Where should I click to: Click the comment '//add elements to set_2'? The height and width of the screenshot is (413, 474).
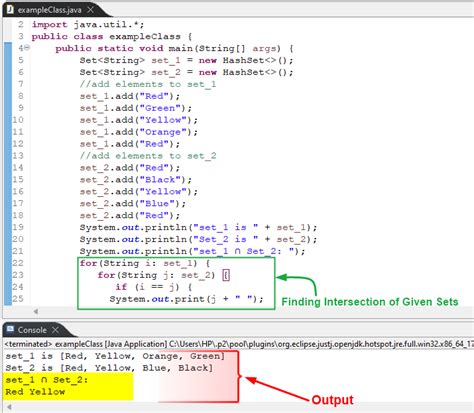(x=148, y=156)
